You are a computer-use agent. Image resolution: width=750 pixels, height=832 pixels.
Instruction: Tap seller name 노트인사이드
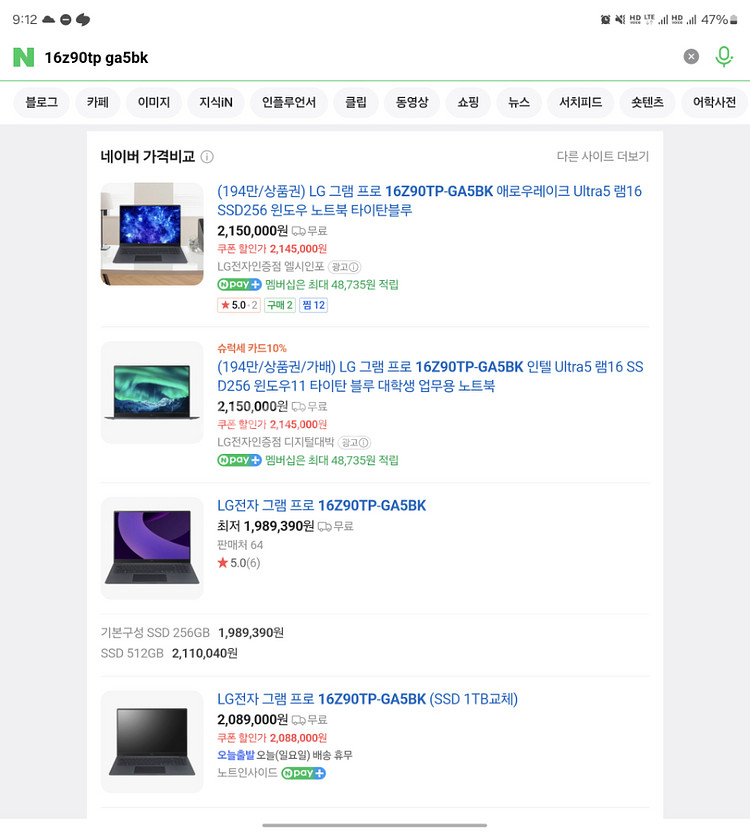click(247, 773)
